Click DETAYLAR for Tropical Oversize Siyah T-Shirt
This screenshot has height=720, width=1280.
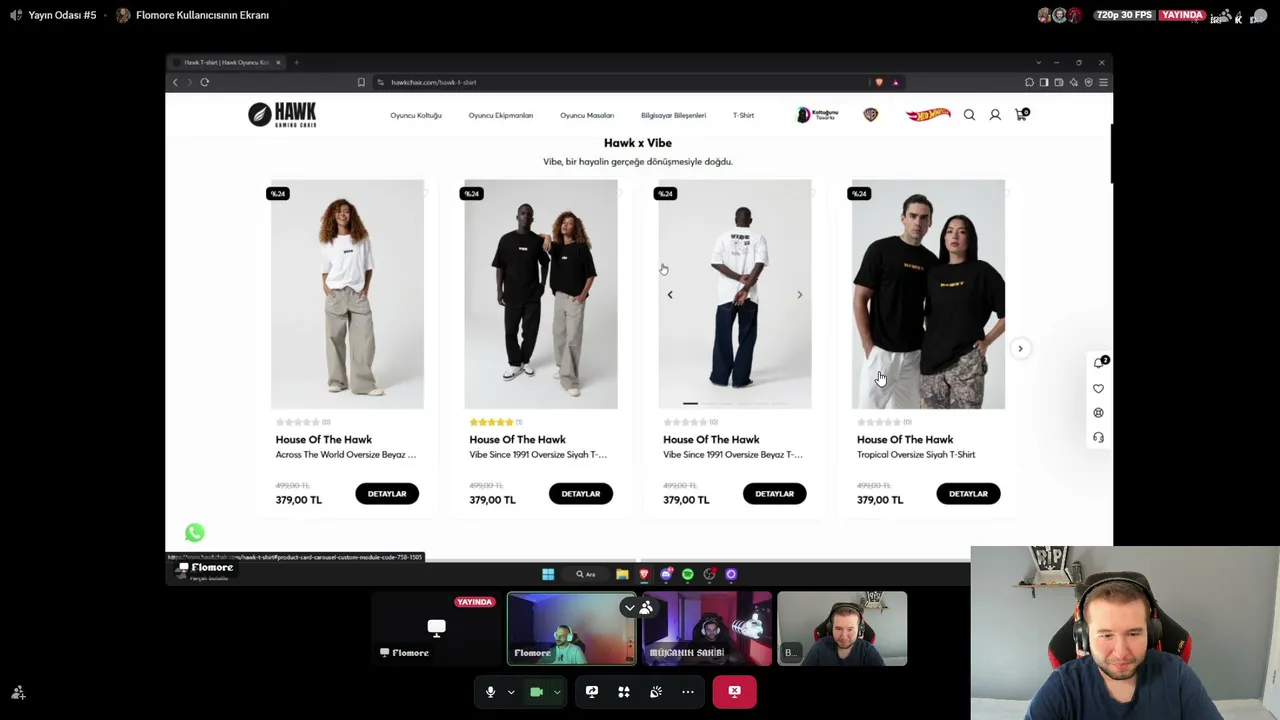coord(968,494)
